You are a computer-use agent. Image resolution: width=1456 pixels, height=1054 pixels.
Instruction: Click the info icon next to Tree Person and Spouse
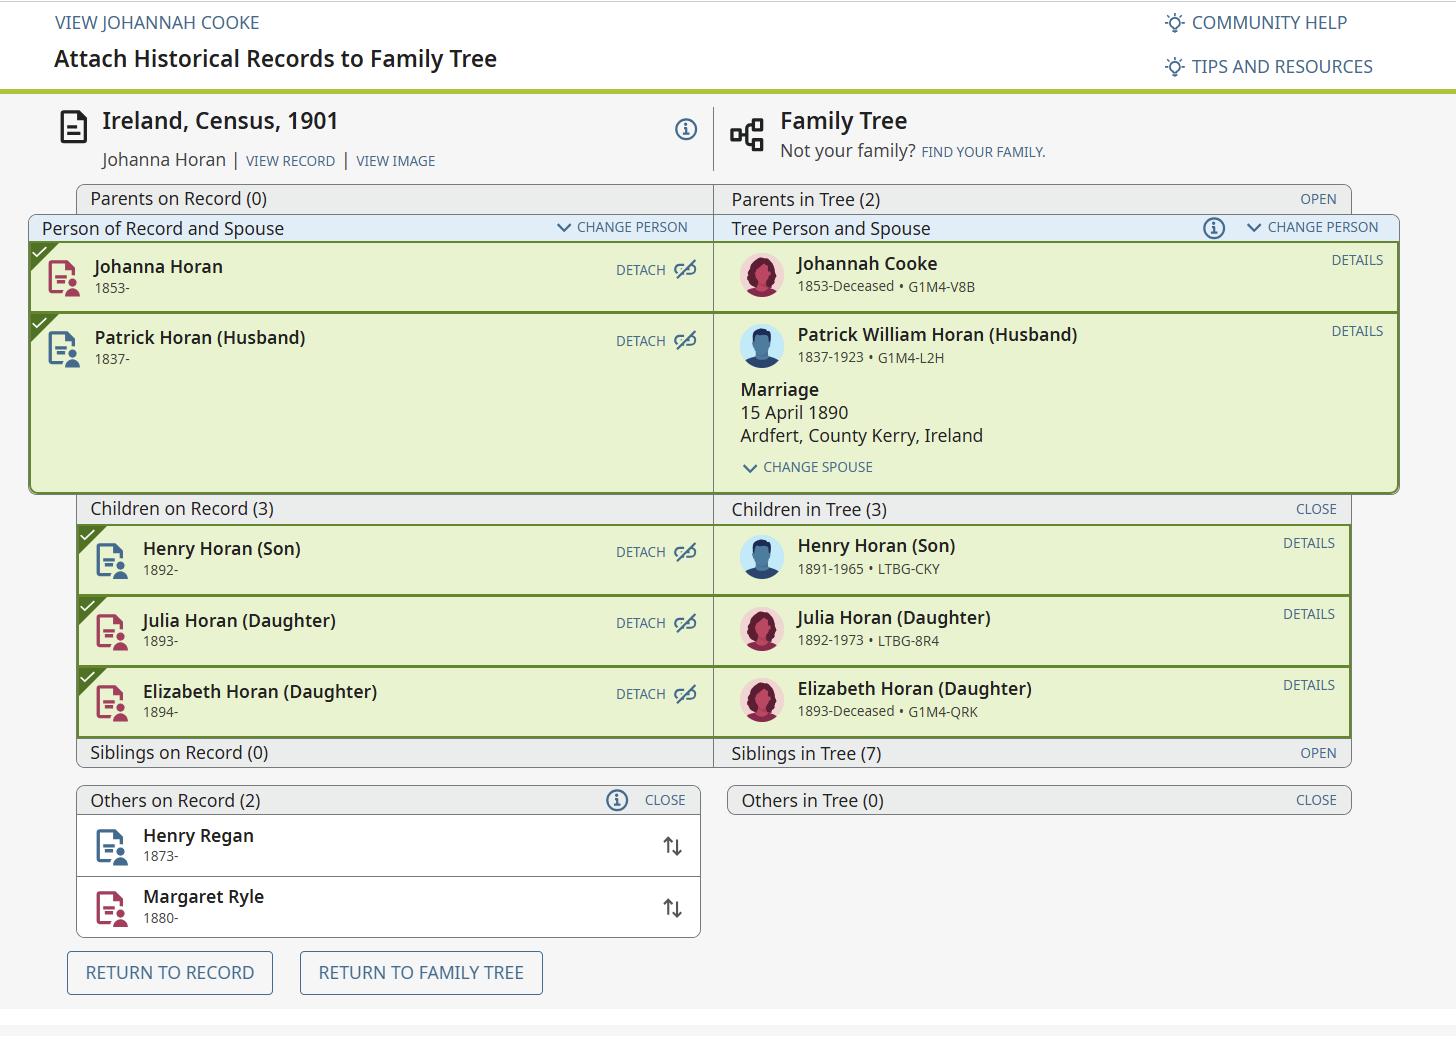click(1214, 228)
